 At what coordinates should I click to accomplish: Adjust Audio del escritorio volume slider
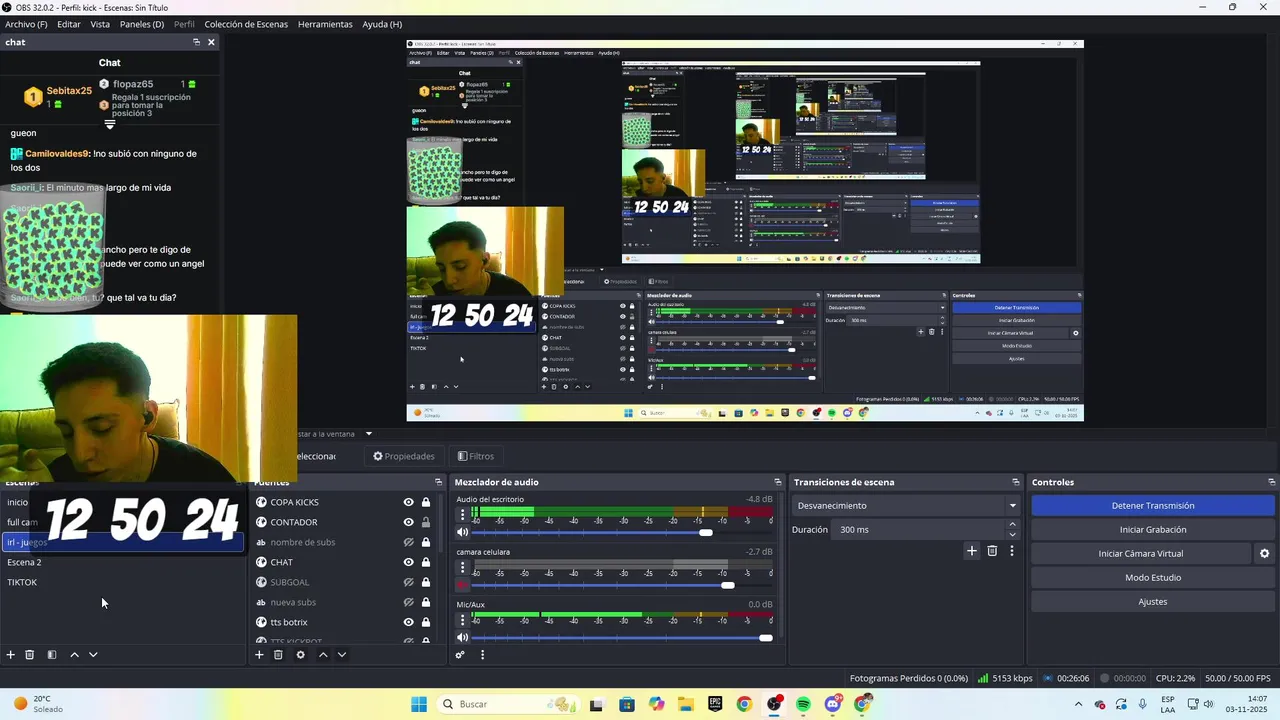click(706, 533)
